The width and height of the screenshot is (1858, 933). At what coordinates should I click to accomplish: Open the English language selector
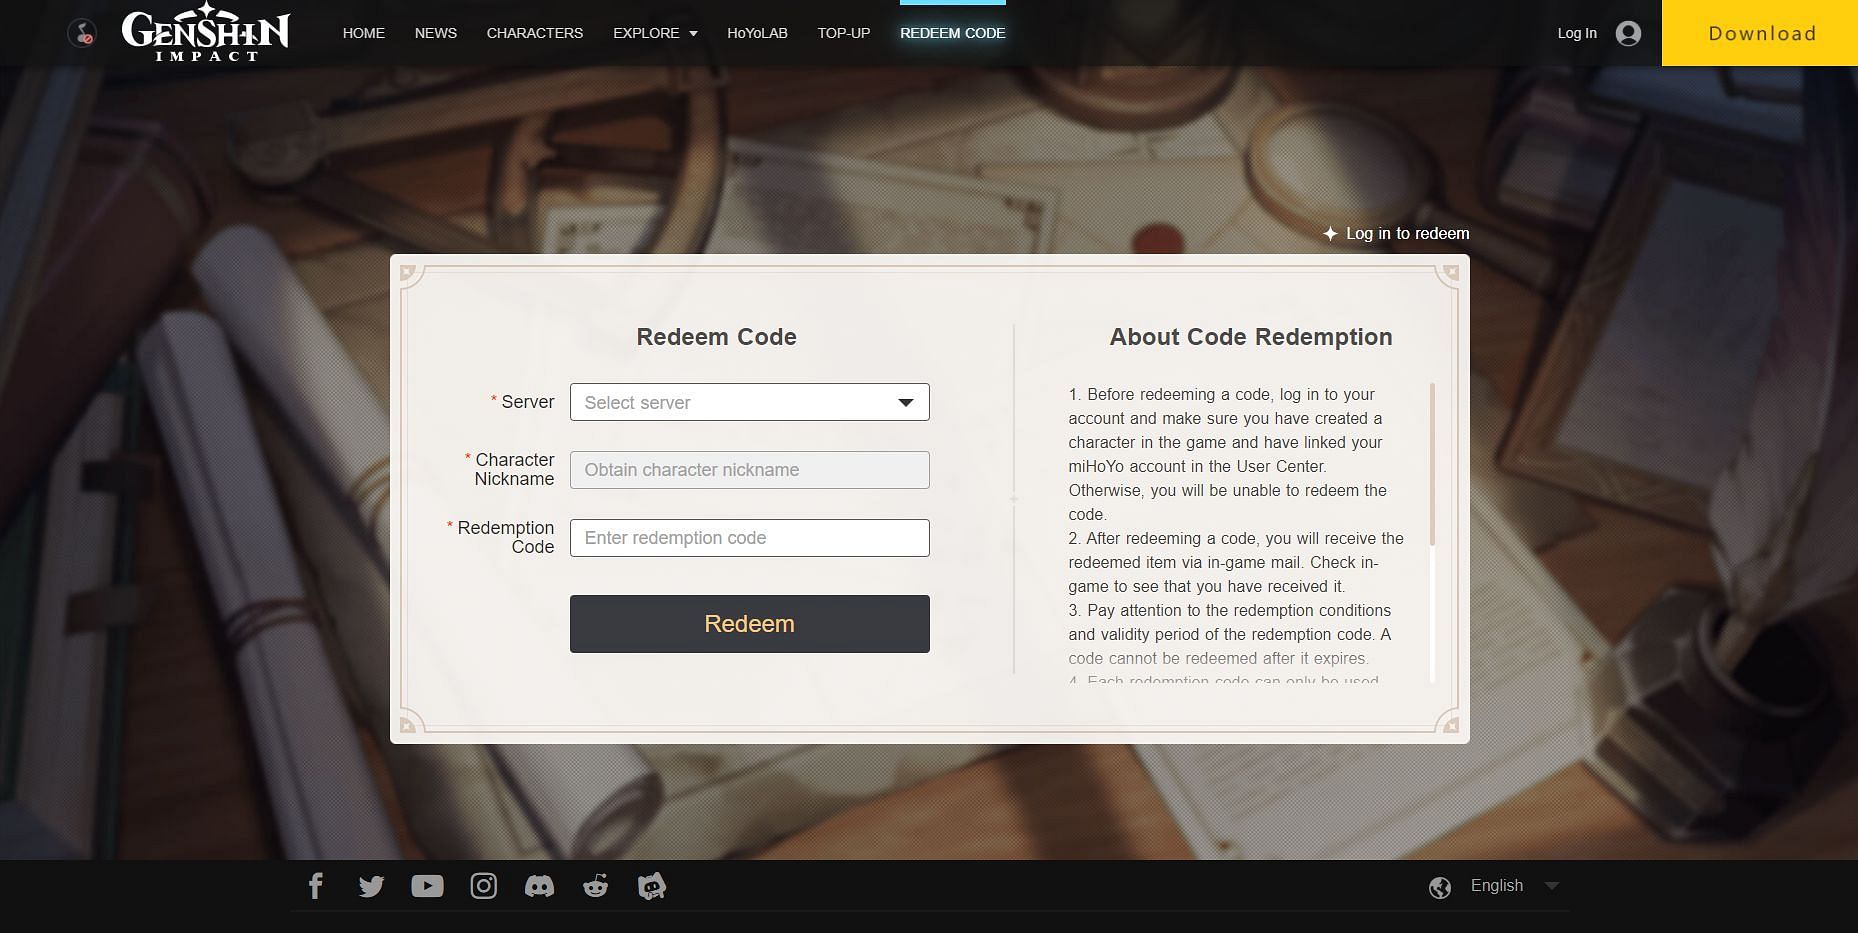(x=1496, y=886)
